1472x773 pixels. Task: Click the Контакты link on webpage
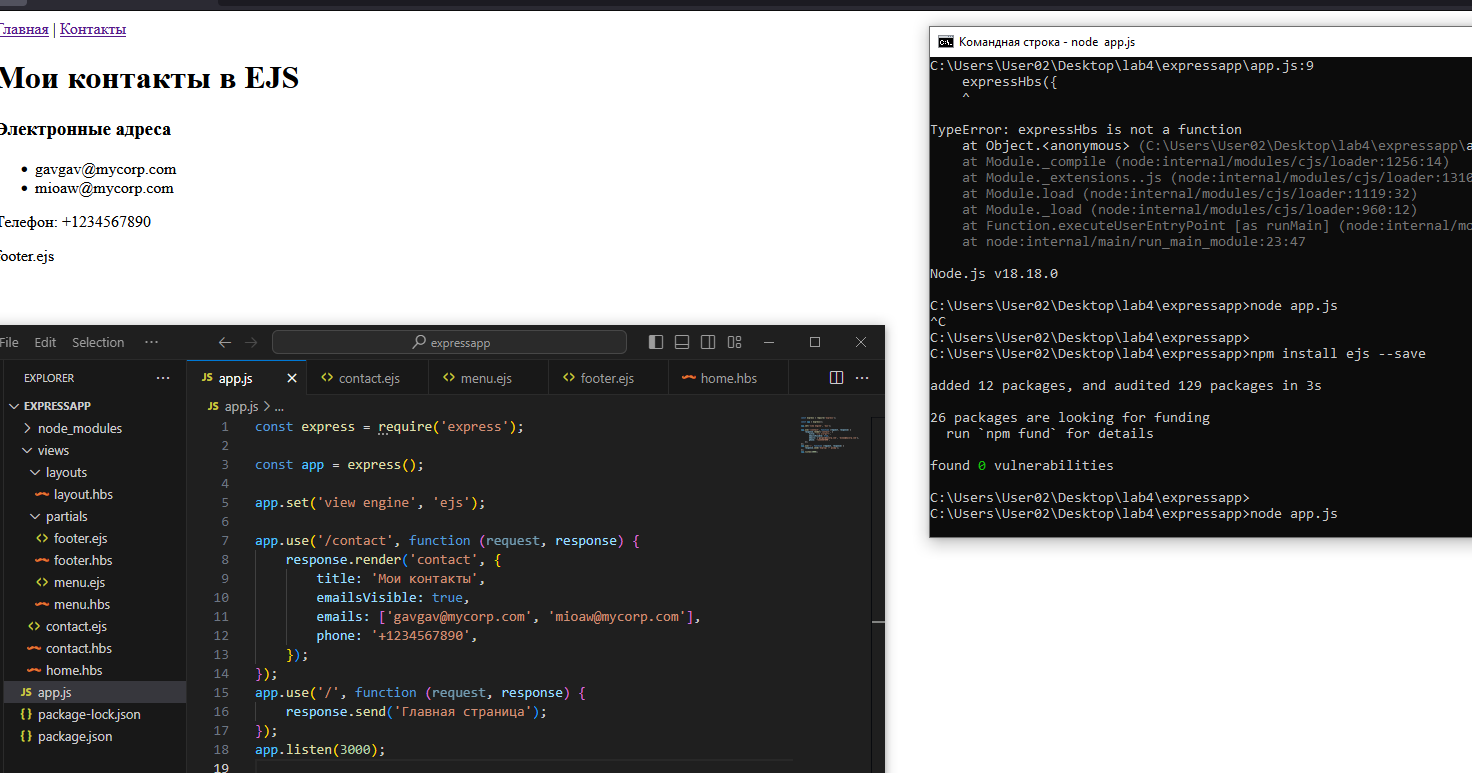[93, 29]
